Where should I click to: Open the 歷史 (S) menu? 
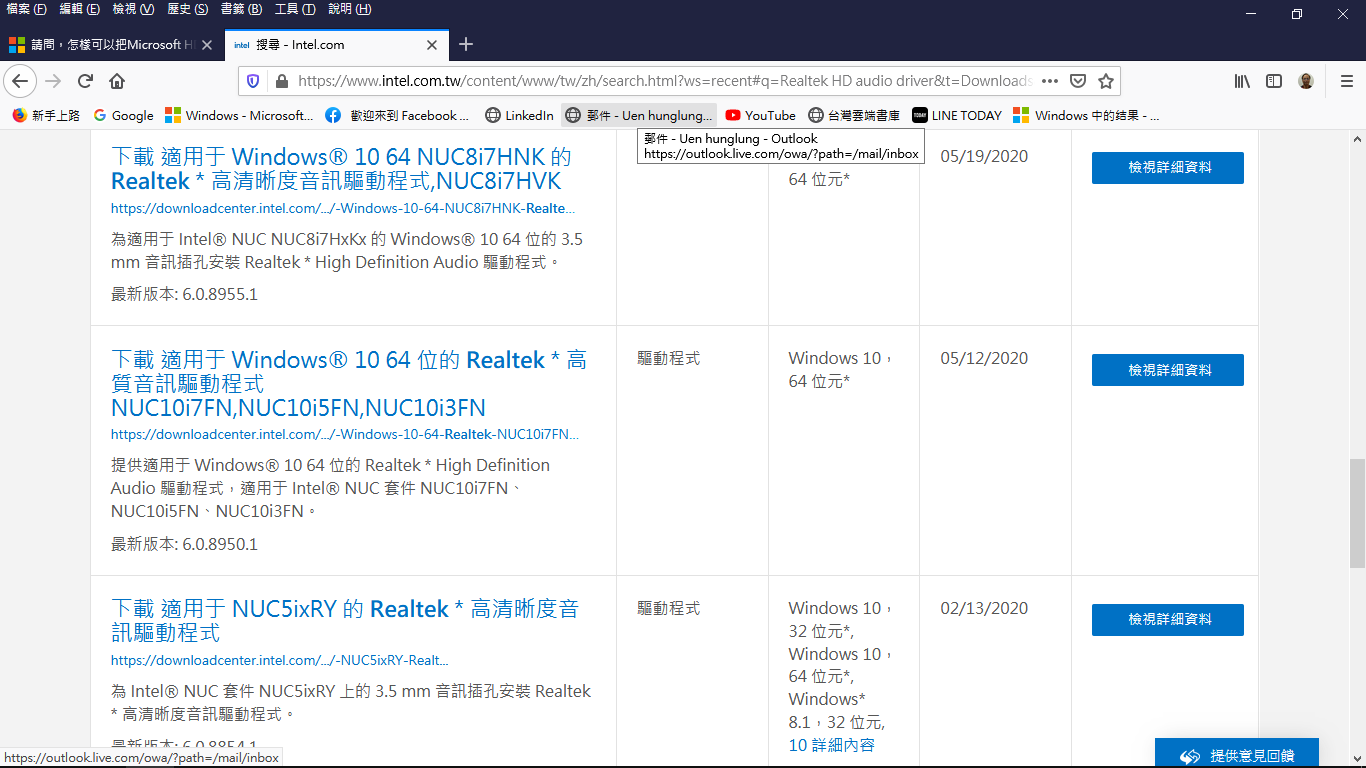[x=188, y=9]
